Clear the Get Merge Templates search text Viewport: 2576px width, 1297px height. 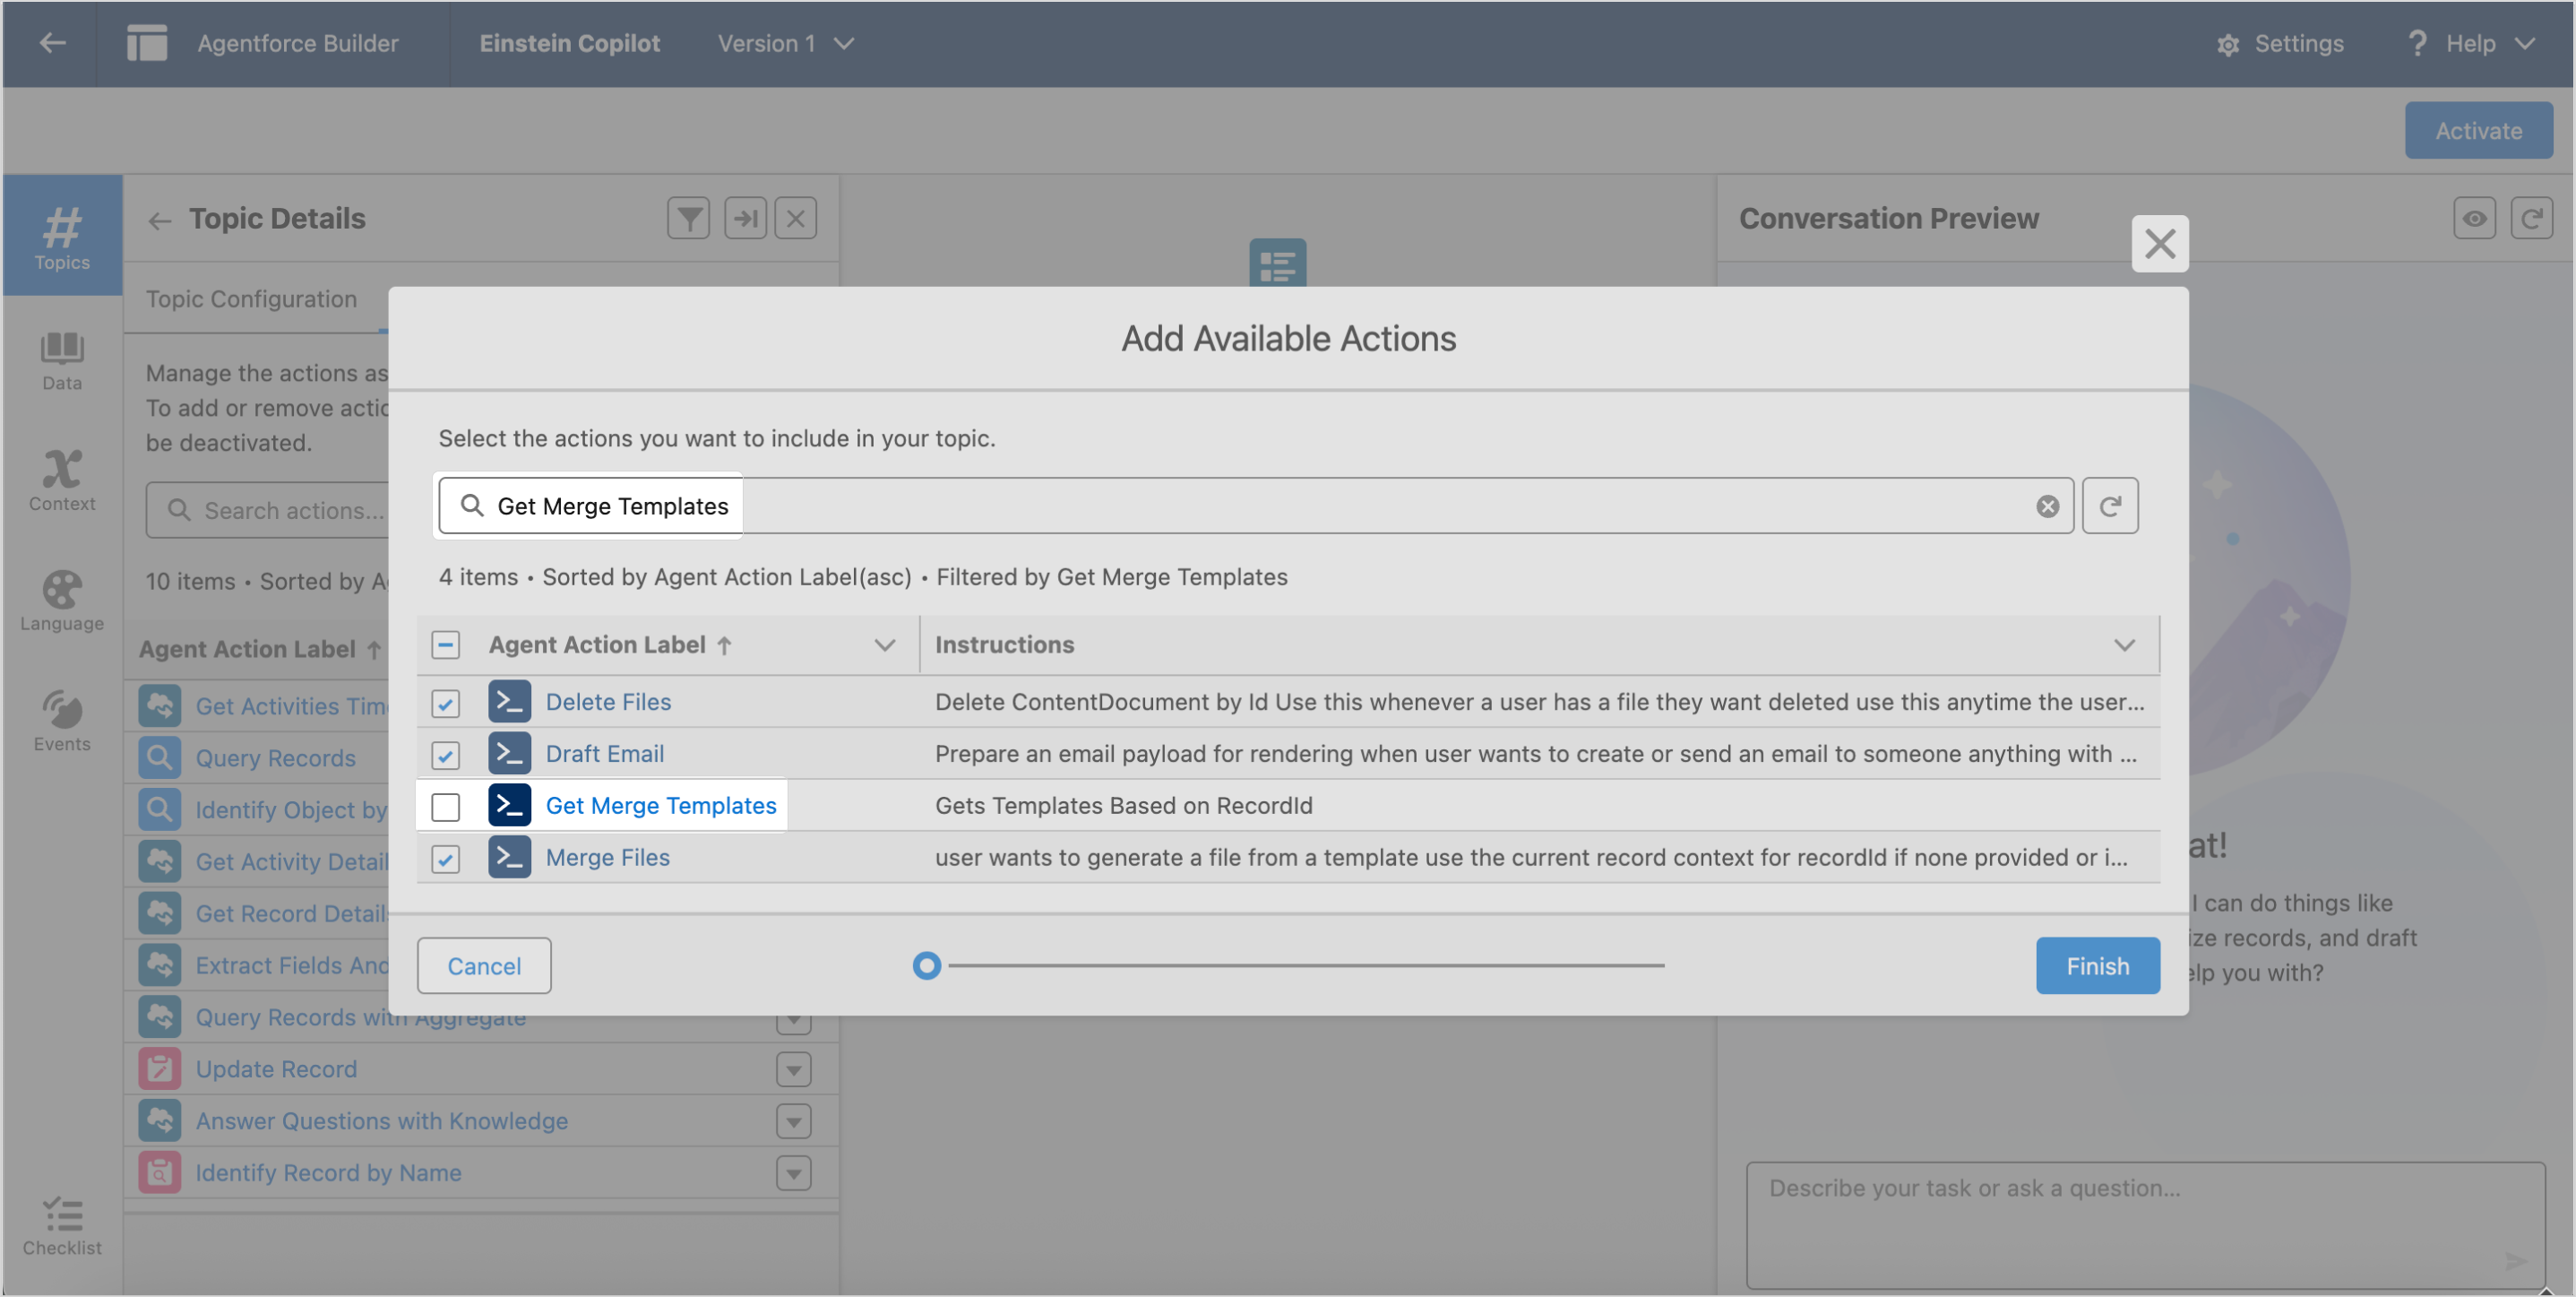pos(2047,506)
